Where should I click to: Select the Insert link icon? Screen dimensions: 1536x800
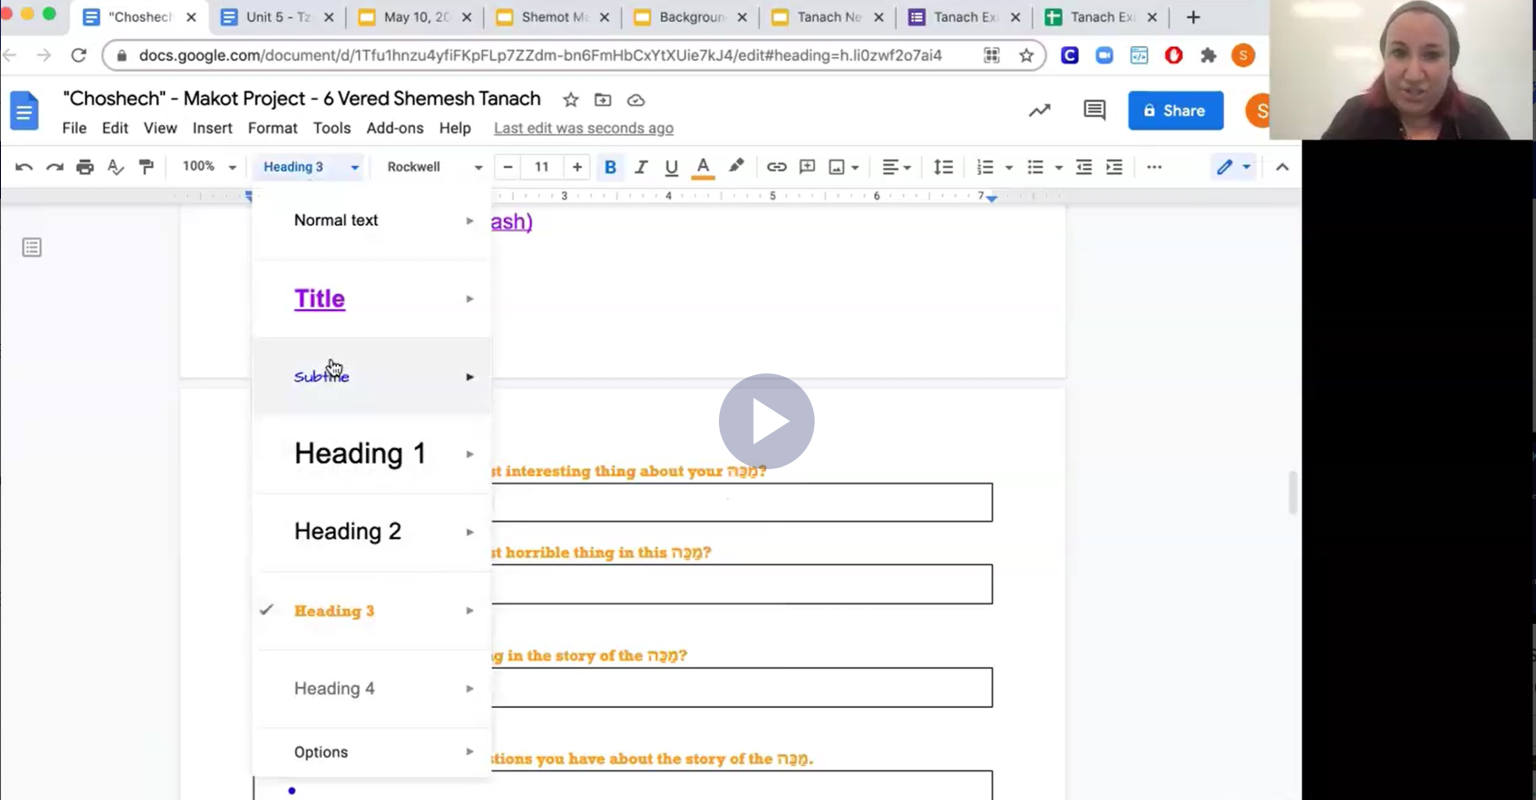click(x=777, y=167)
